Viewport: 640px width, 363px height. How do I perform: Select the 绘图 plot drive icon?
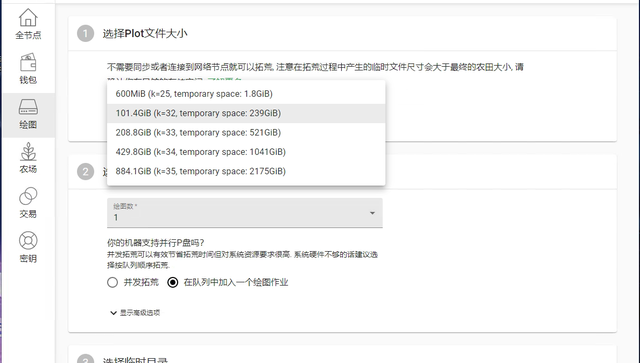click(28, 107)
